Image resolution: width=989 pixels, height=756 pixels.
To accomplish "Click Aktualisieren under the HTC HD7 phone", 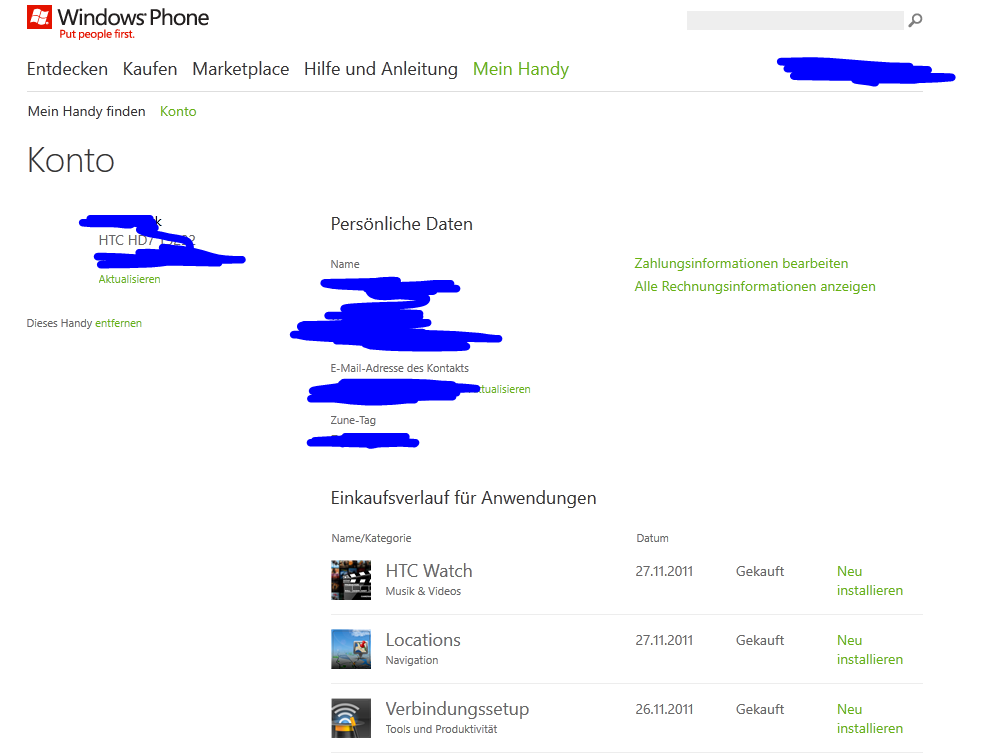I will pos(129,279).
